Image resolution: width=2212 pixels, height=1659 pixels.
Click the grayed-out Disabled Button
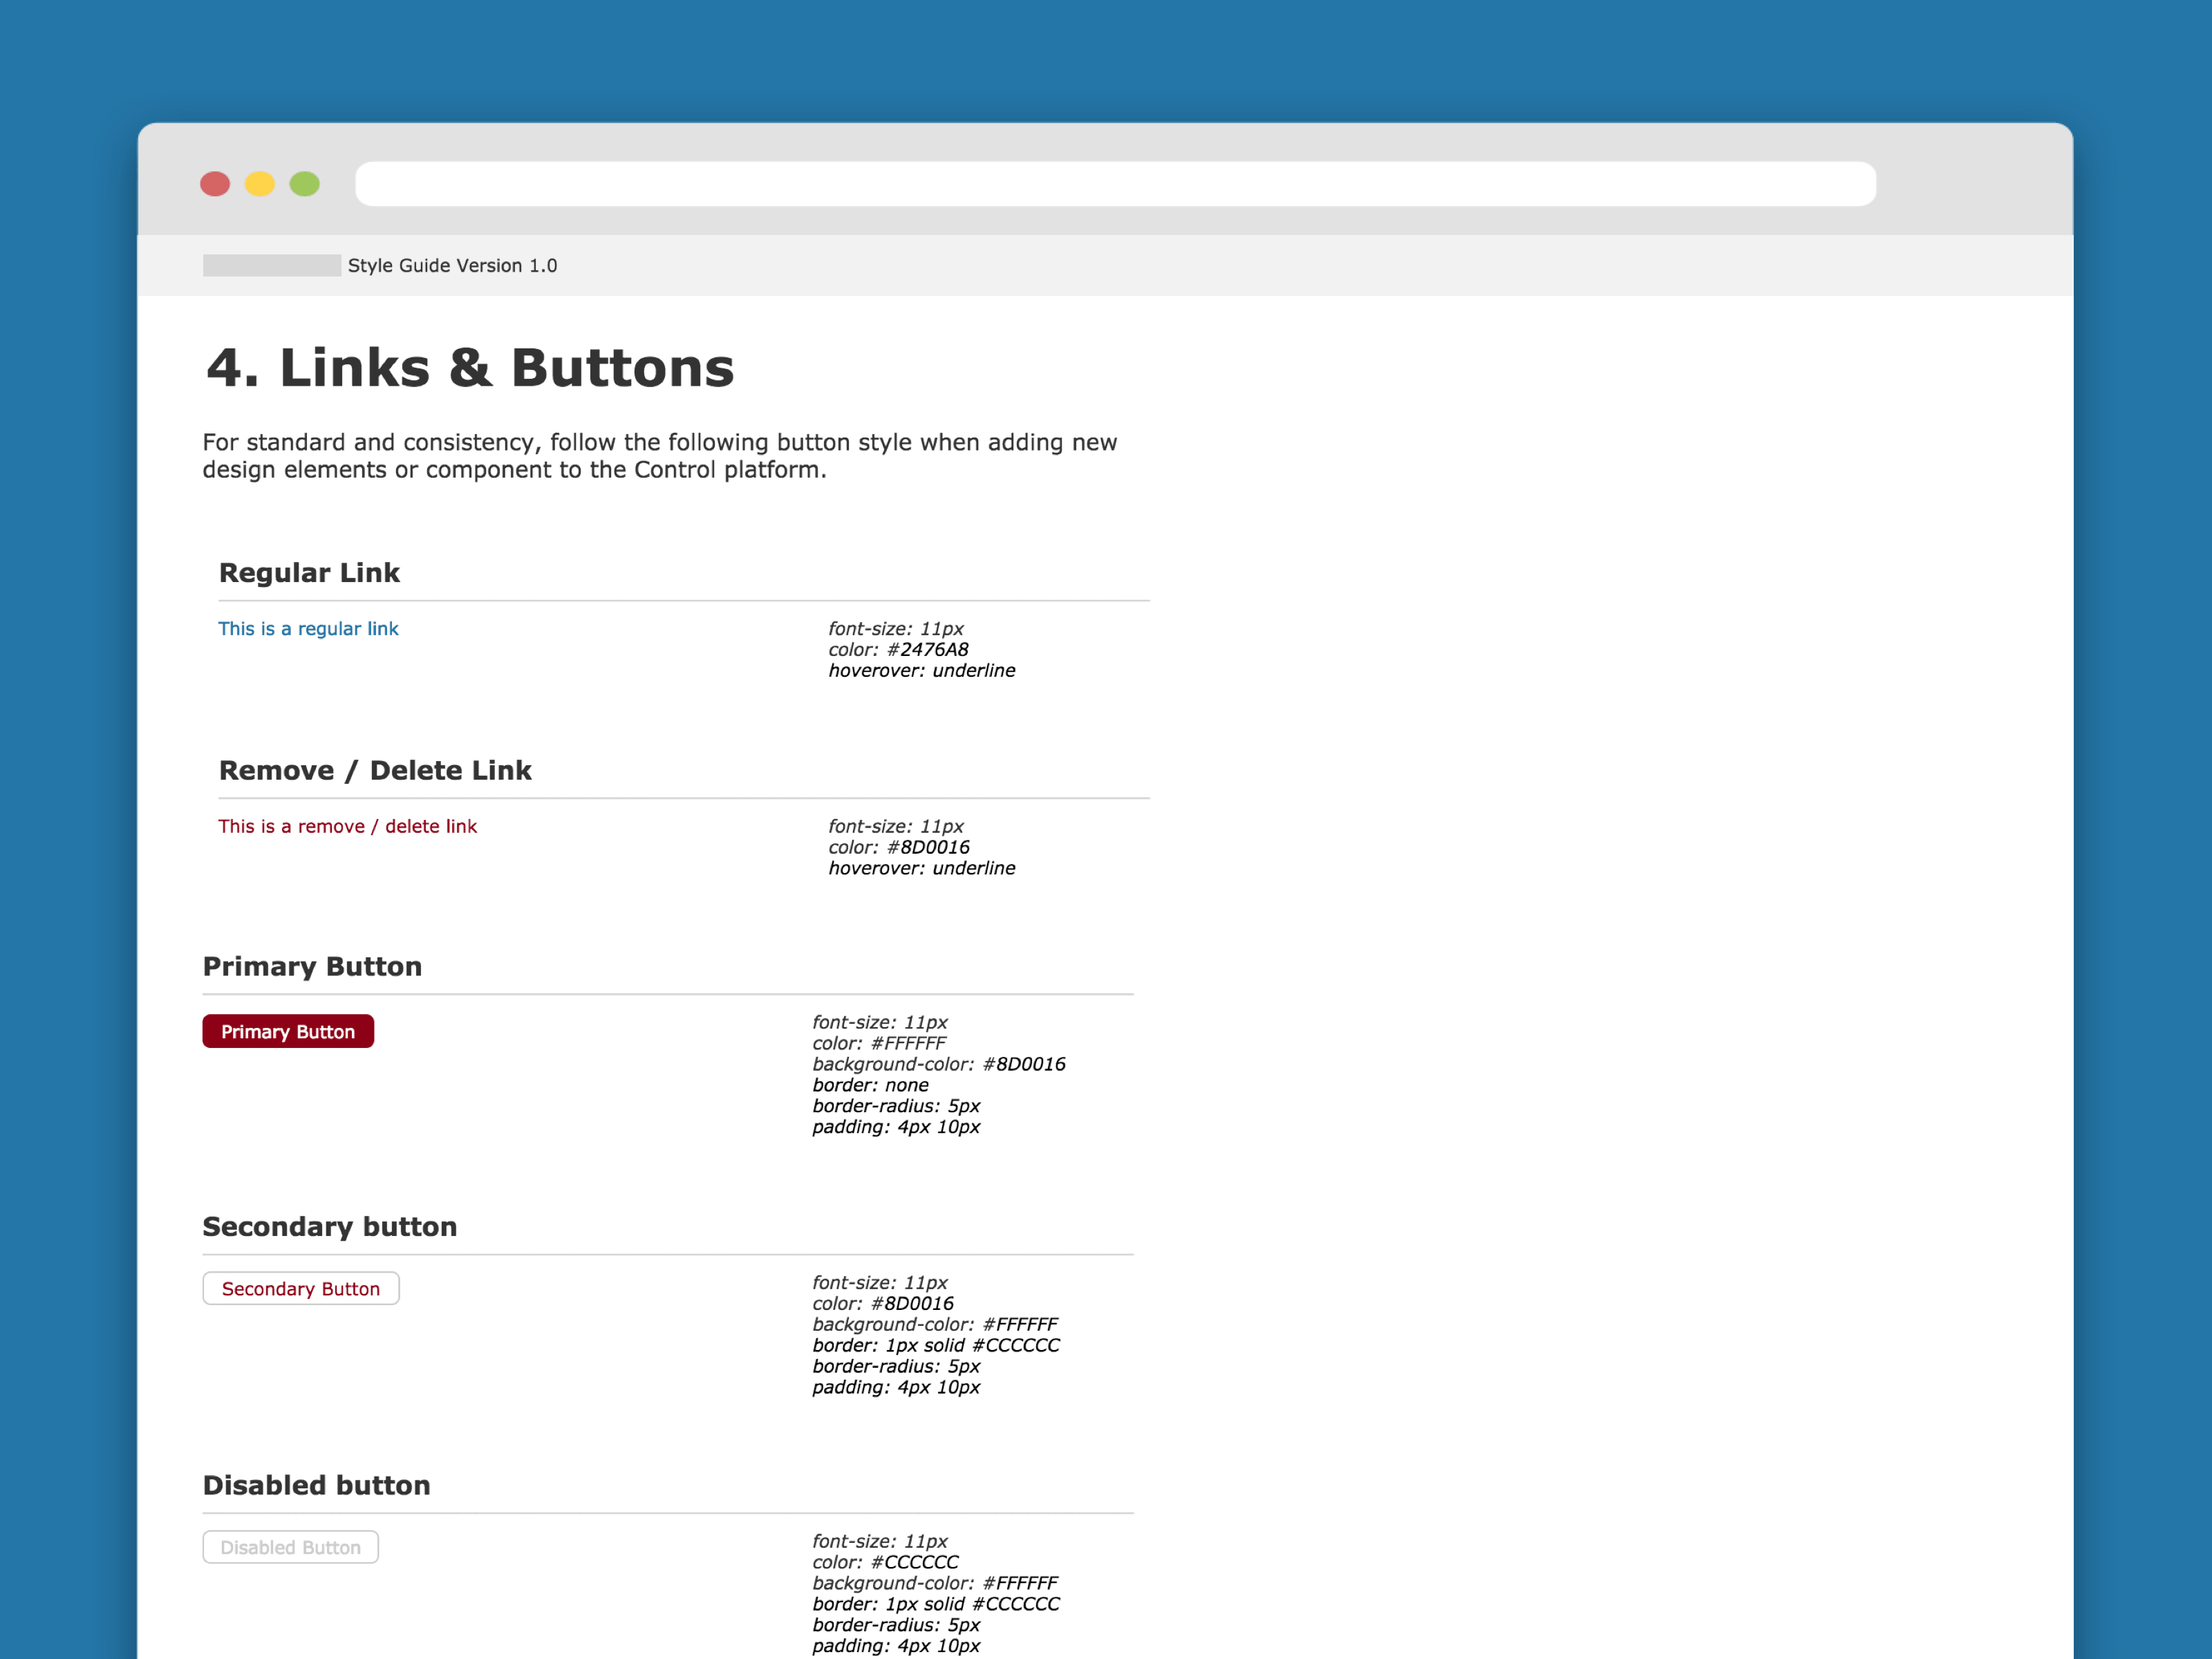290,1547
